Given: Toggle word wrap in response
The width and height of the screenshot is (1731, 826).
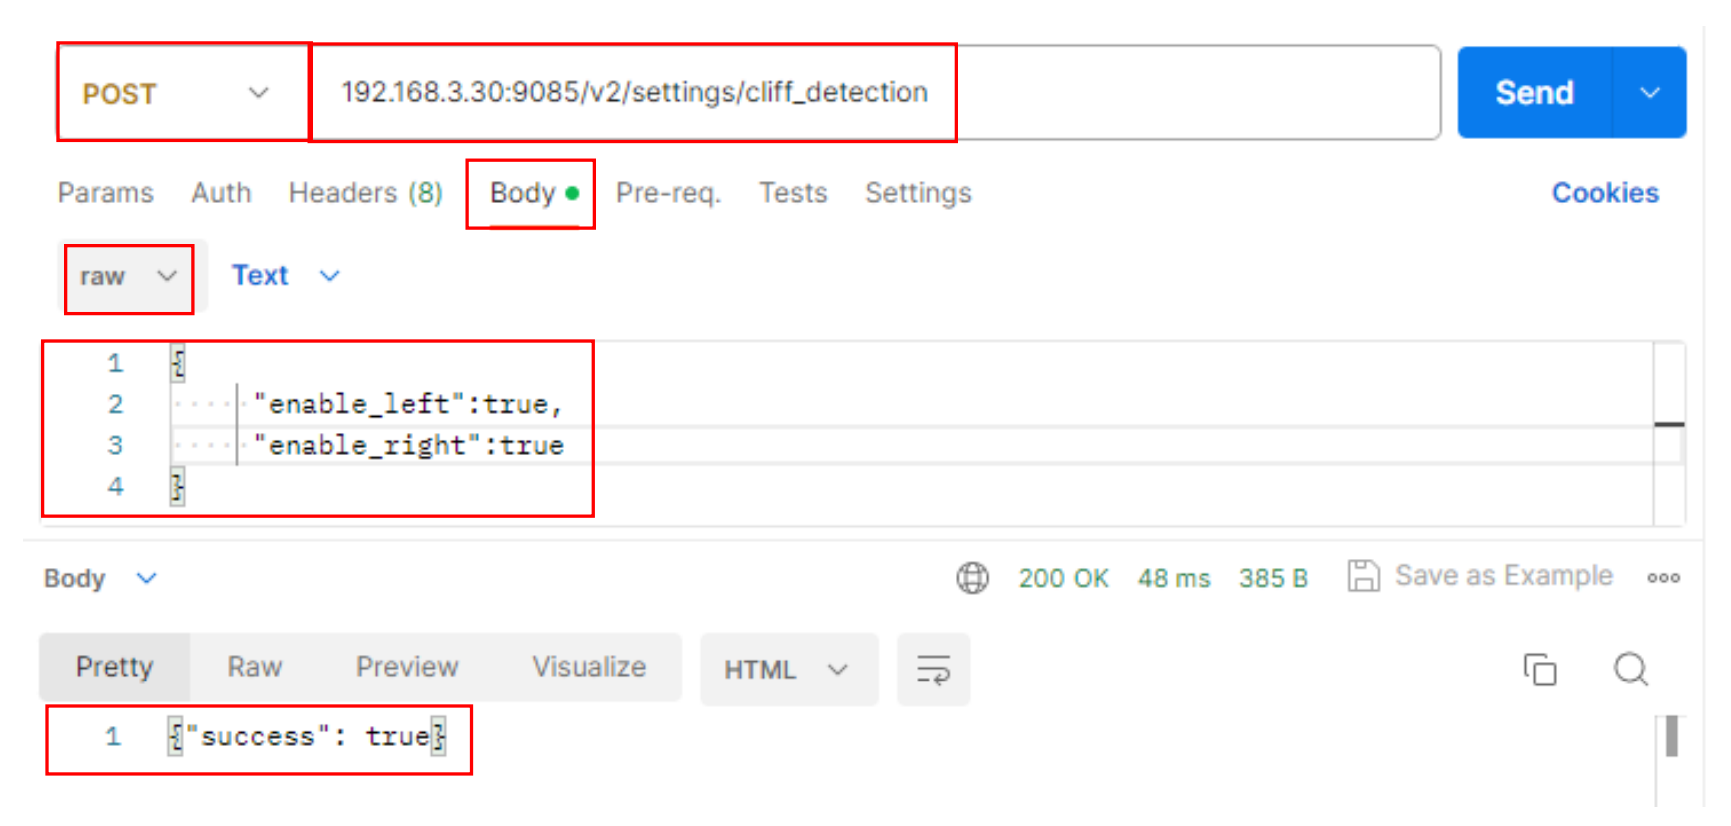Looking at the screenshot, I should (933, 669).
